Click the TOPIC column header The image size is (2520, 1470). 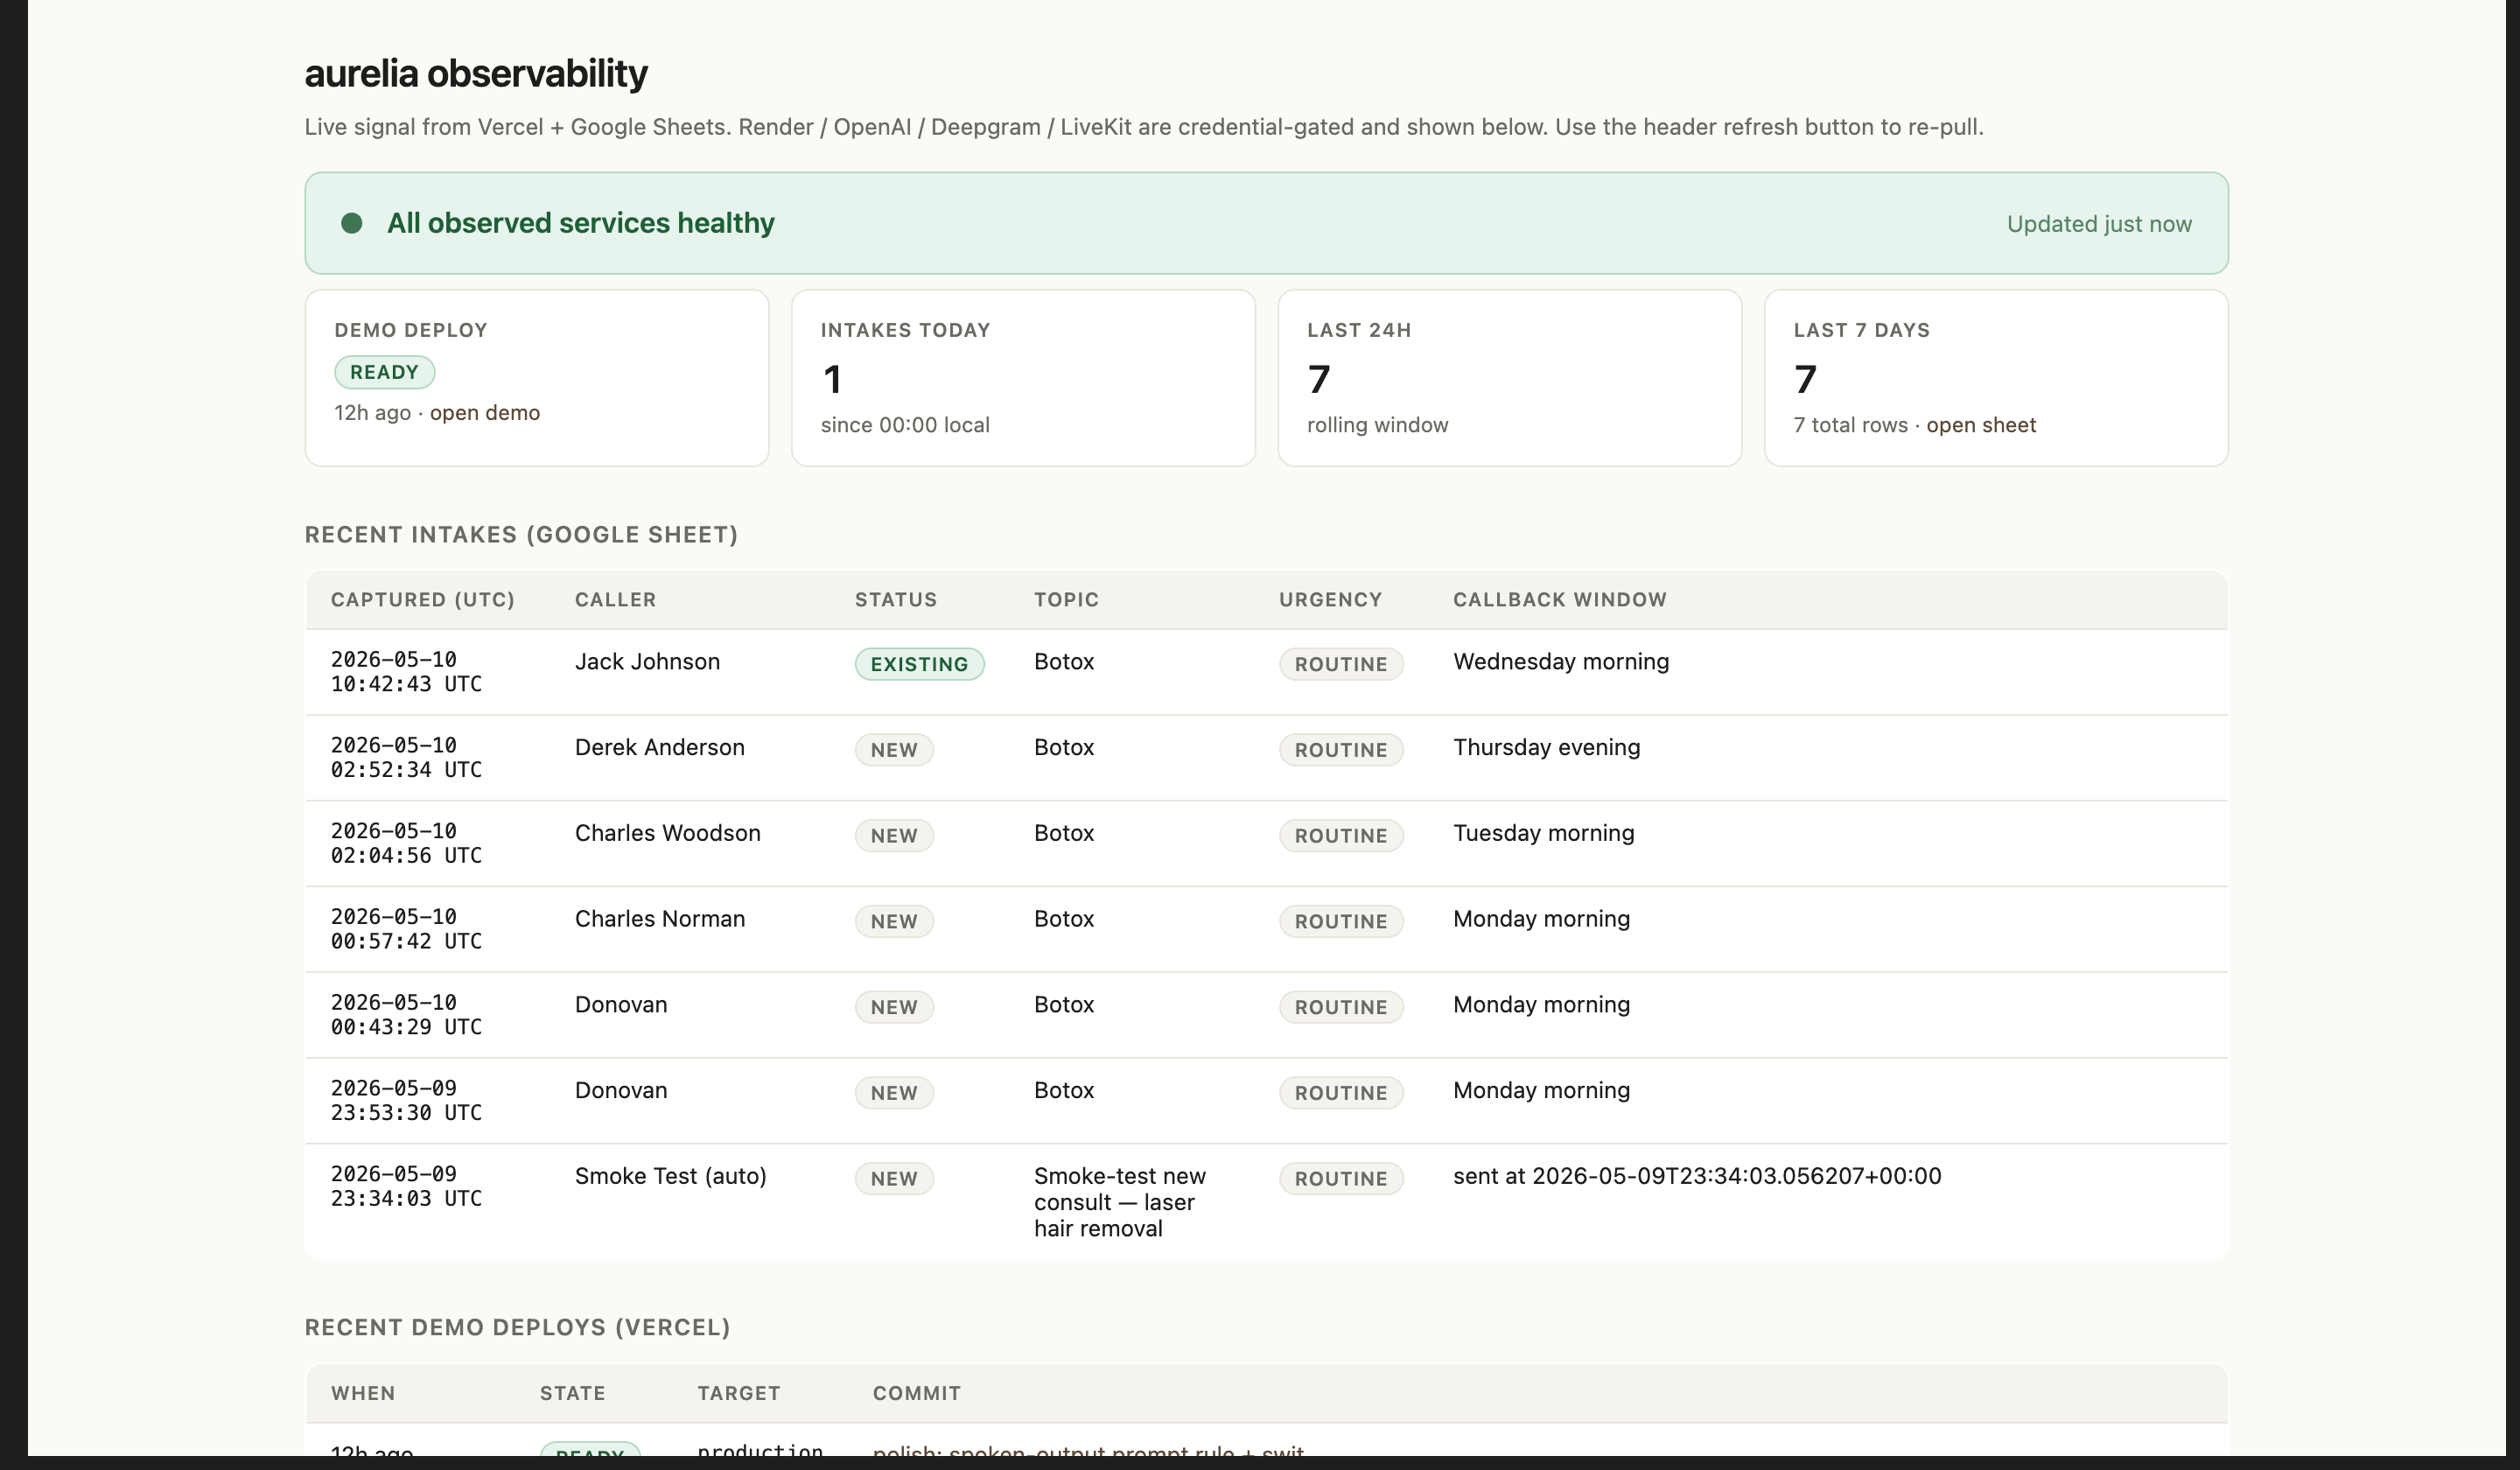point(1066,599)
